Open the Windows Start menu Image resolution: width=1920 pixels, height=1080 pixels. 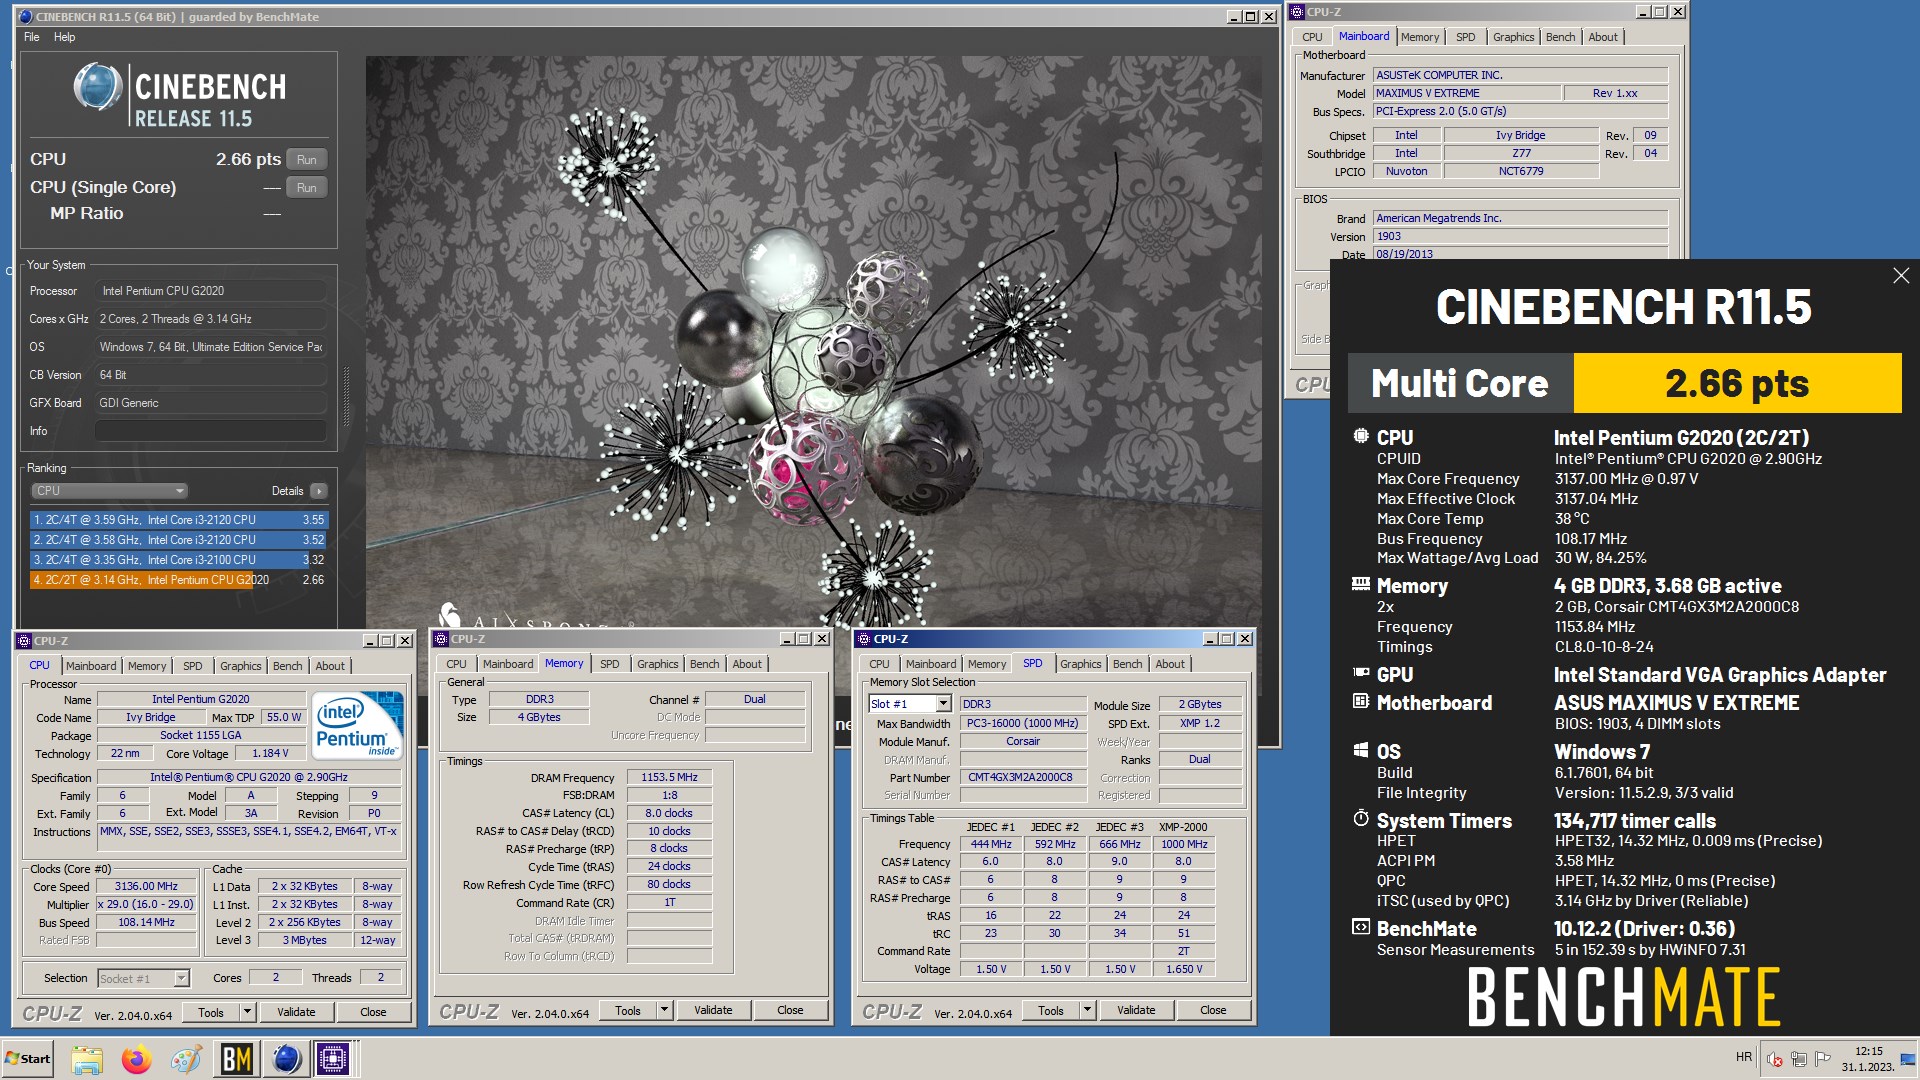pos(28,1059)
